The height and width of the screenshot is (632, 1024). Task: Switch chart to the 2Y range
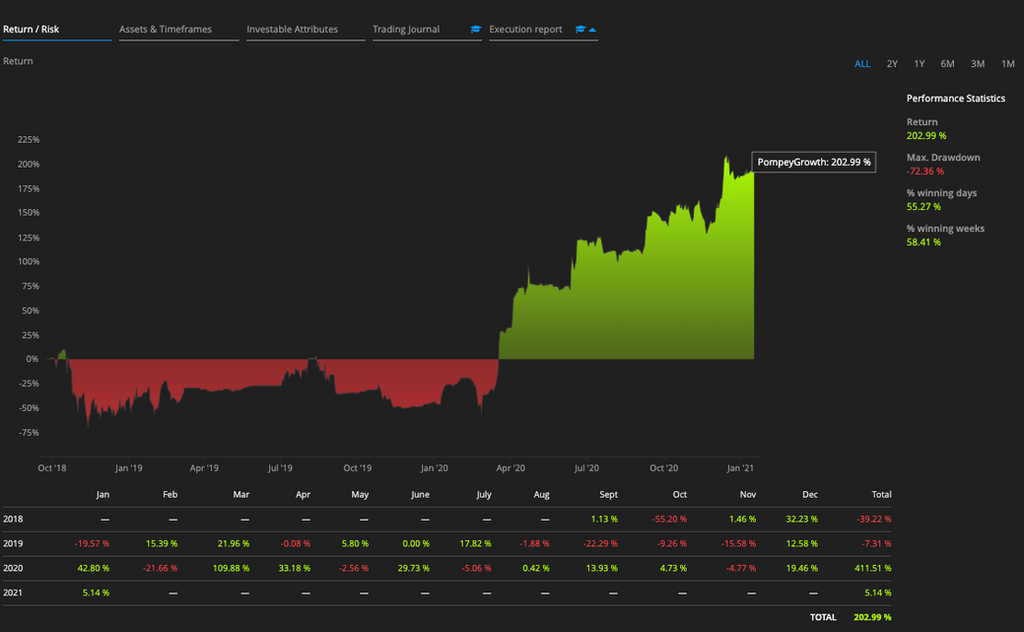891,63
